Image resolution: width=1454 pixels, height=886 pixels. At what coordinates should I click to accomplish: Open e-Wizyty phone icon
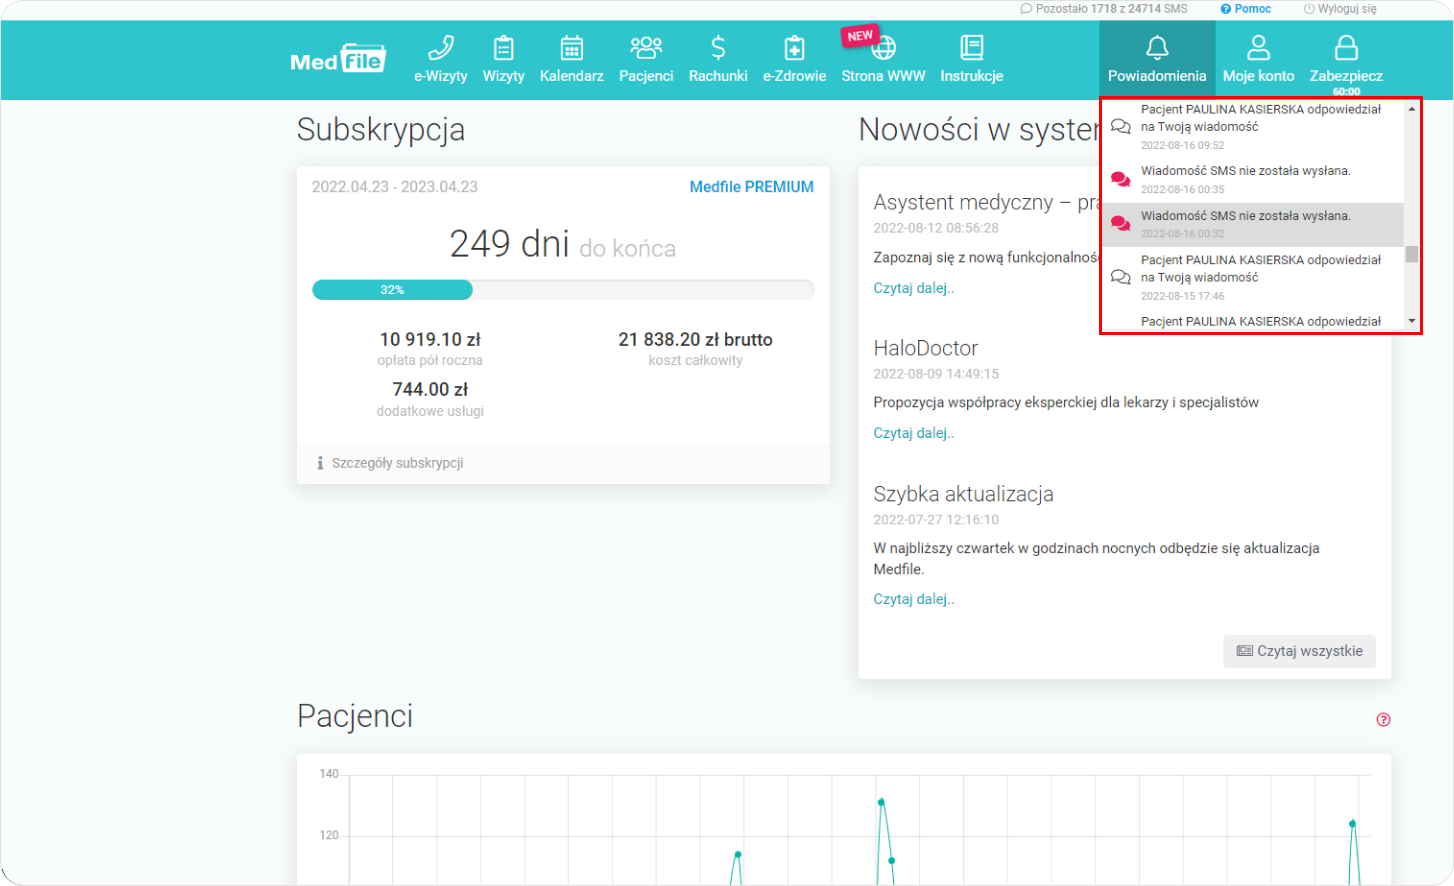(441, 47)
